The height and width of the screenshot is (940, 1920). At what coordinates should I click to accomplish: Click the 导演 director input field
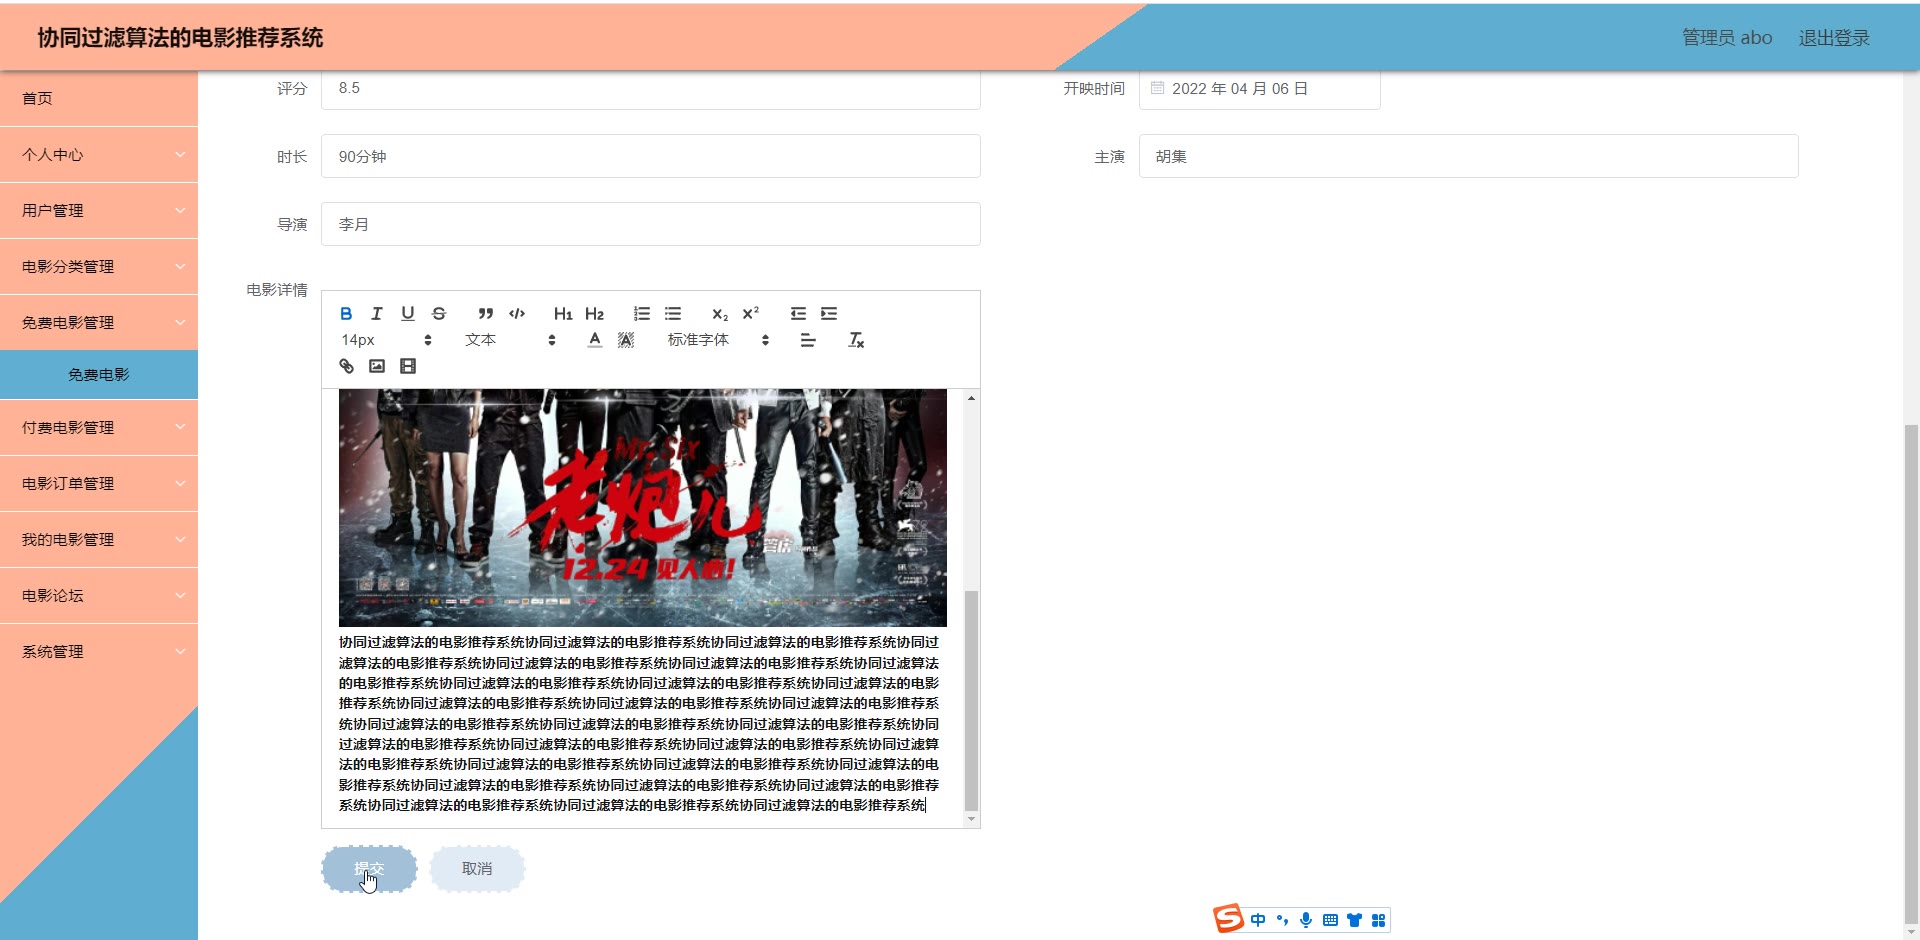[x=651, y=225]
